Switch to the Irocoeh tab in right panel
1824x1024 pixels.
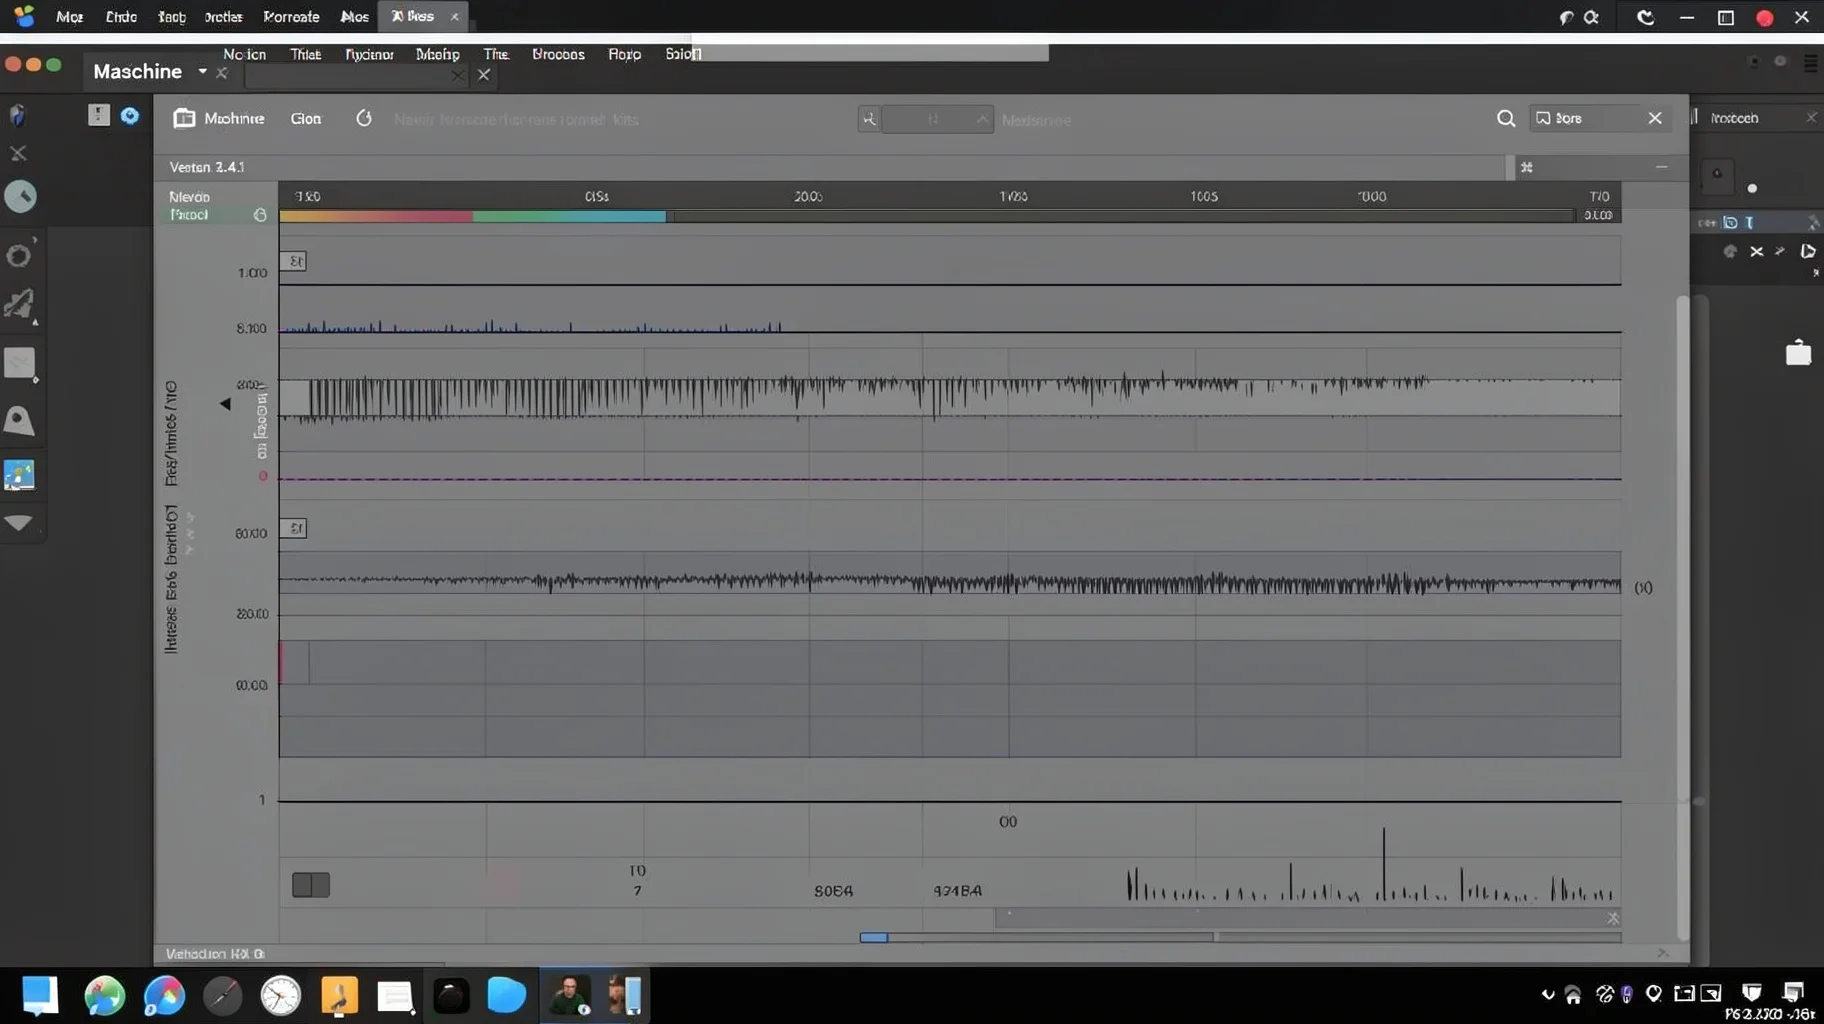tap(1734, 118)
